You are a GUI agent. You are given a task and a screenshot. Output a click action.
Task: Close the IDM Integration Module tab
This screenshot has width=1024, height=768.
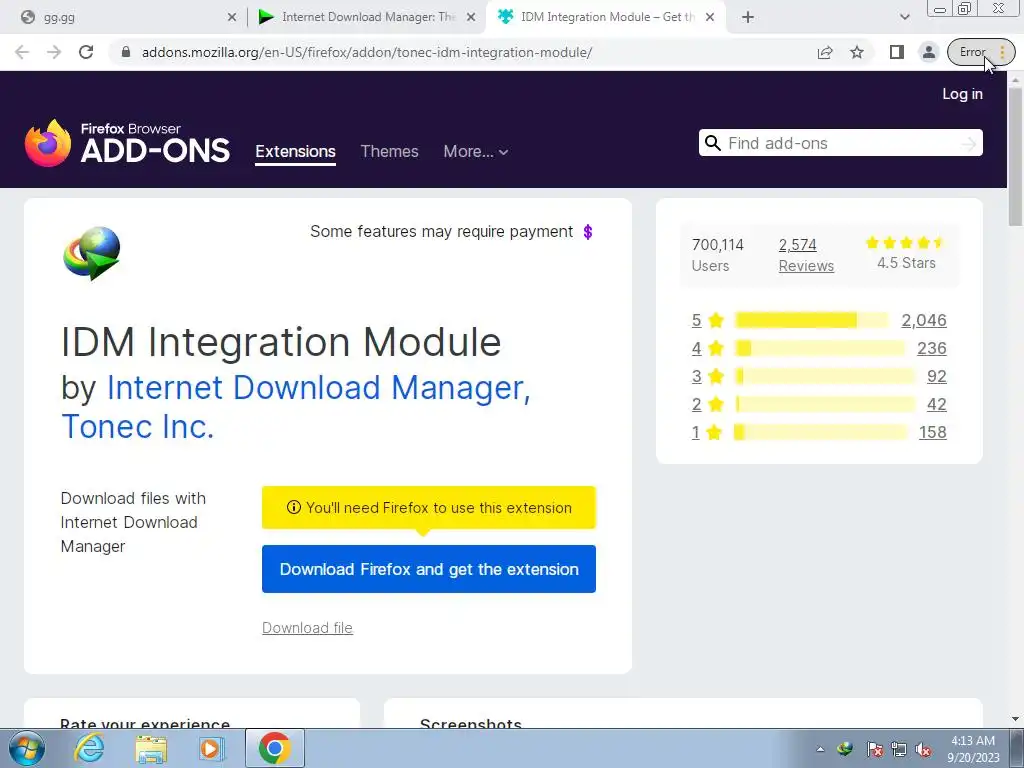(x=710, y=18)
